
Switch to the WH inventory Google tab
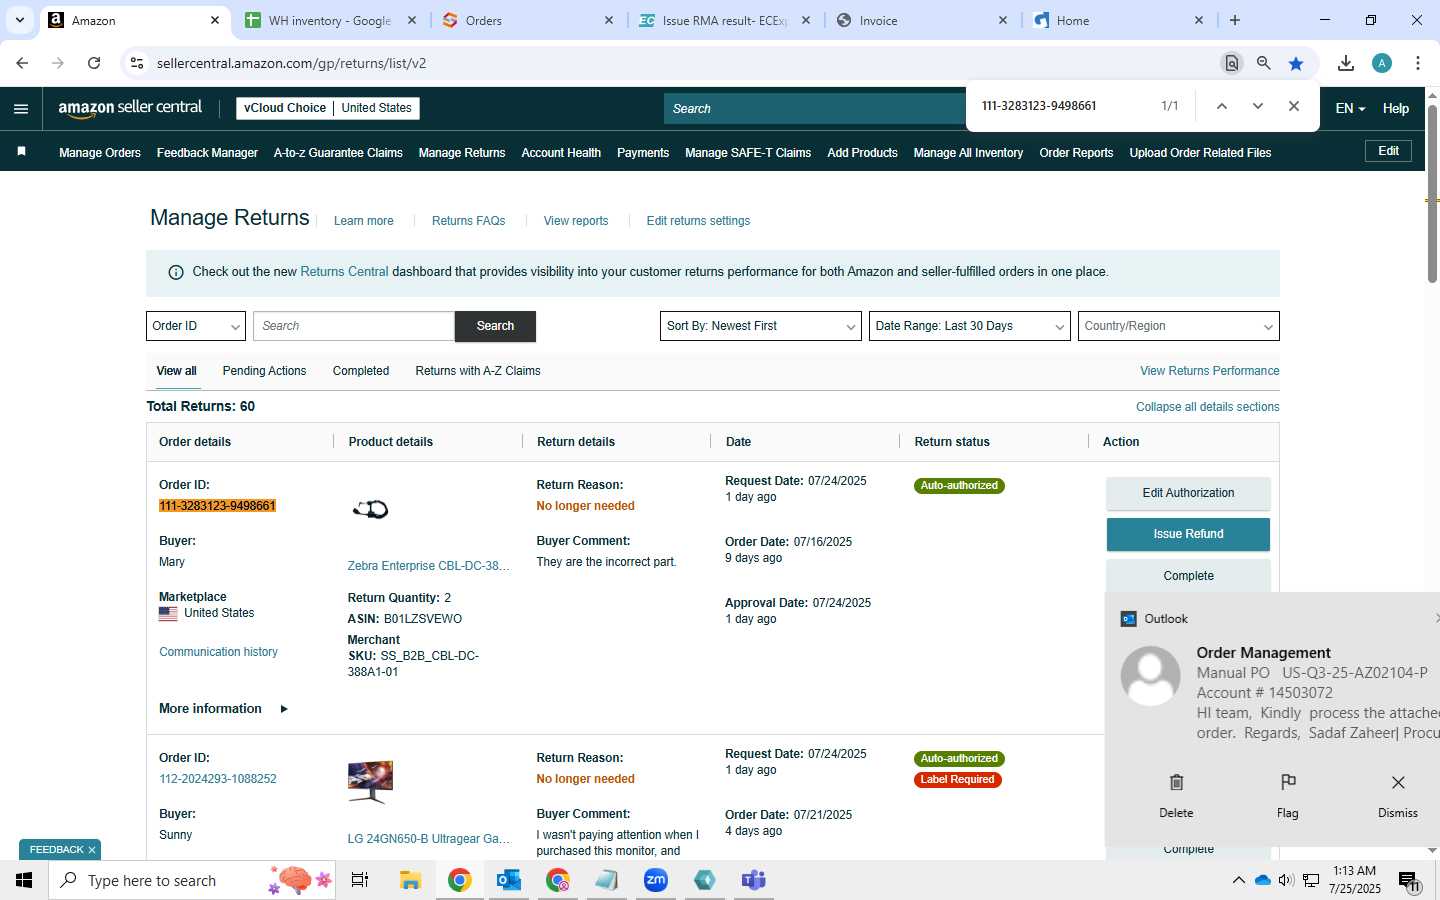click(x=330, y=20)
